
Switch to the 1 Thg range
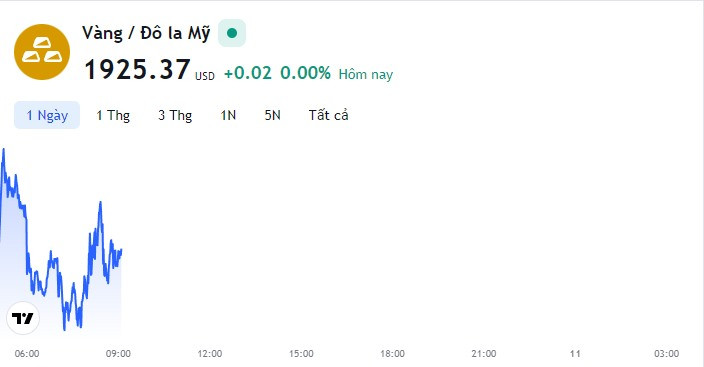[x=113, y=115]
